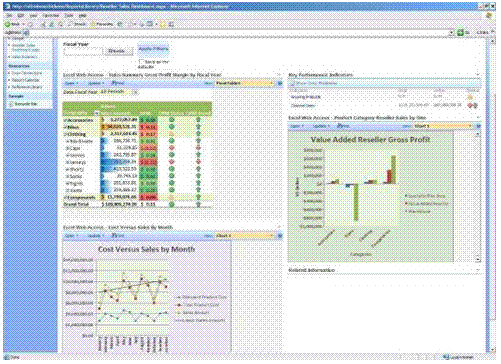Click the Reference Library sidebar link

click(27, 87)
